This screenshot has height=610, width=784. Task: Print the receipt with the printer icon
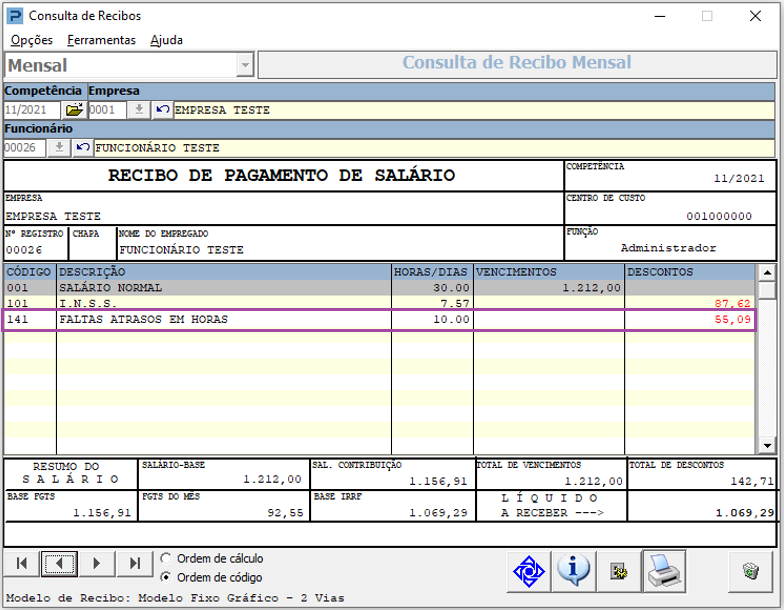664,571
